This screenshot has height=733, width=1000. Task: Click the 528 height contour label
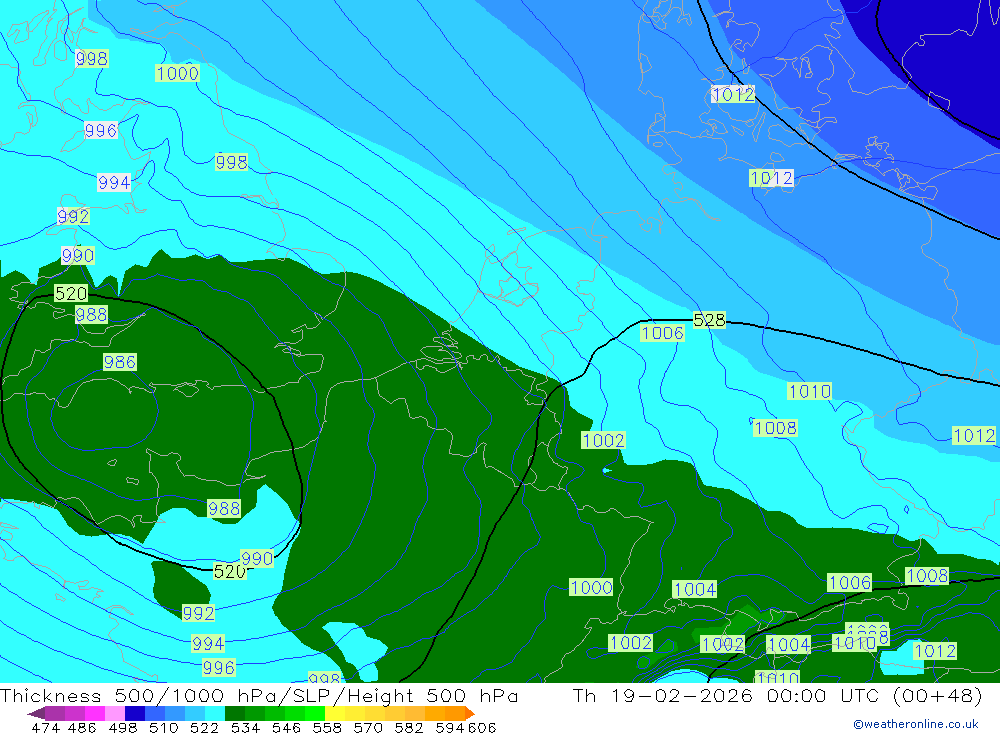pos(709,320)
